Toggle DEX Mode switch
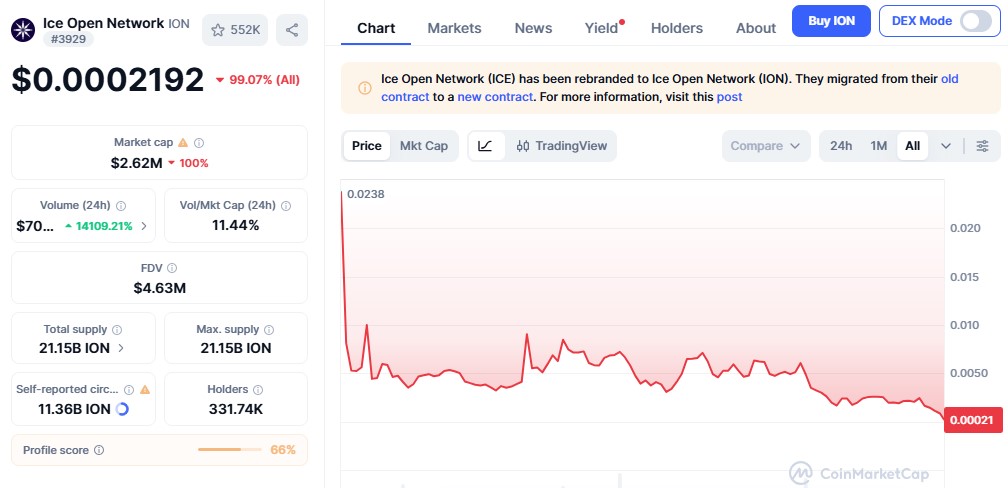The height and width of the screenshot is (488, 1008). pyautogui.click(x=976, y=21)
